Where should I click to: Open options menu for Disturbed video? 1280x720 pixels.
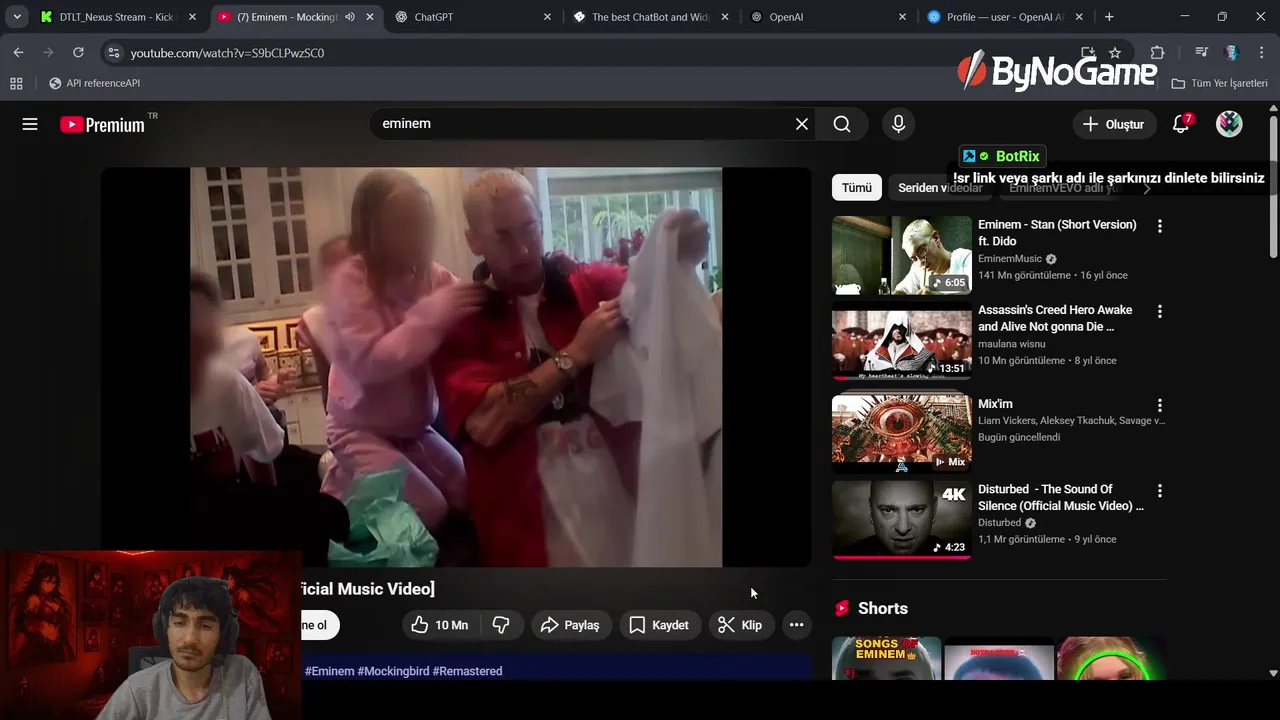click(1159, 491)
